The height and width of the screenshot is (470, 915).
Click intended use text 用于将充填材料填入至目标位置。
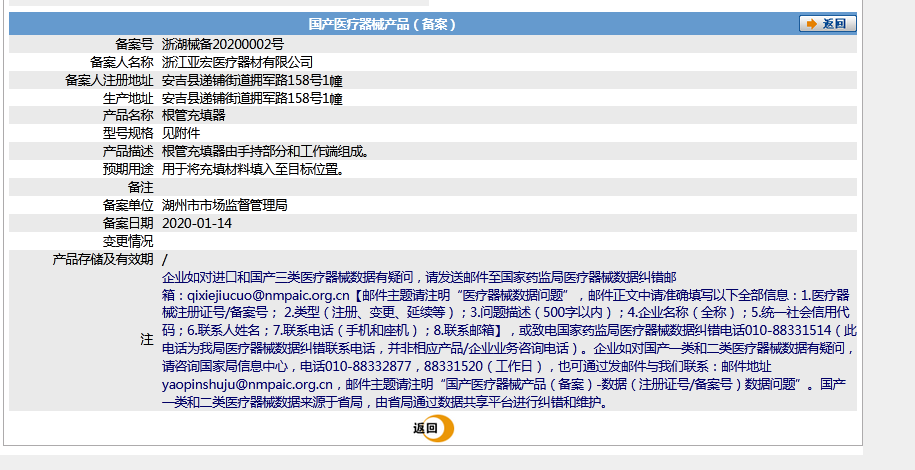[x=253, y=169]
